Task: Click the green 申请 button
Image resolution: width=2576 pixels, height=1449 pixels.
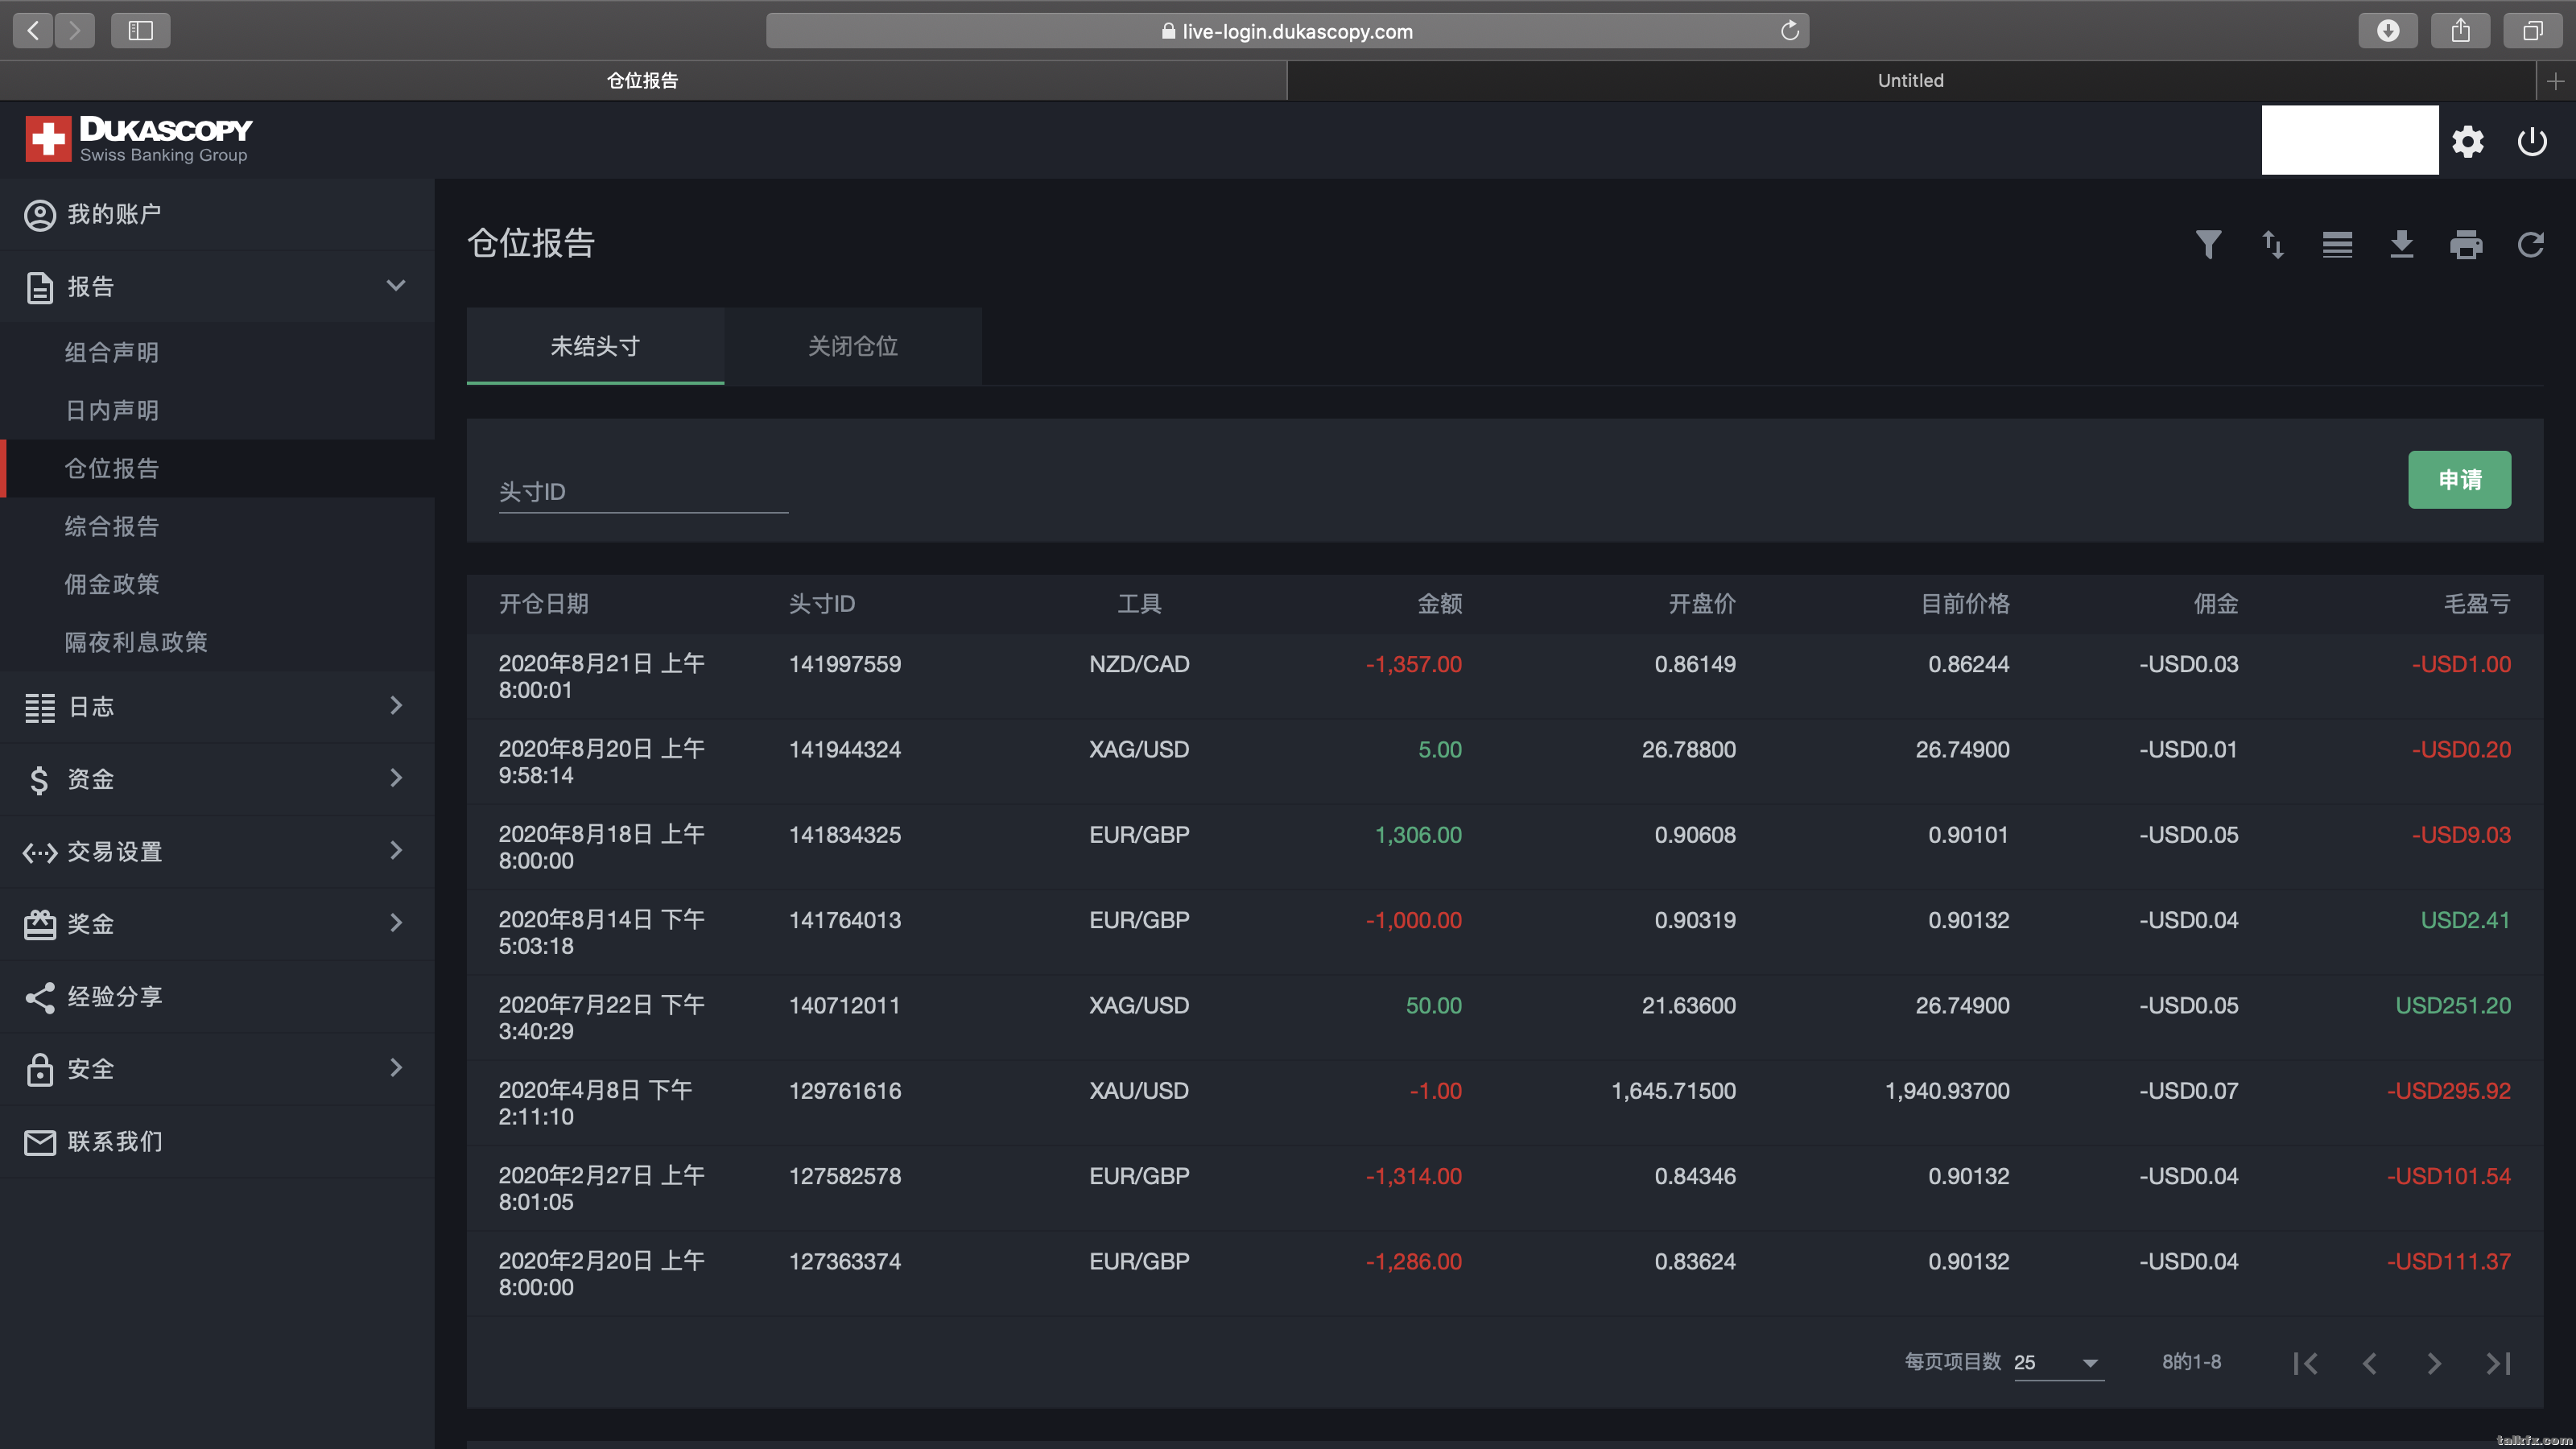Action: coord(2459,480)
